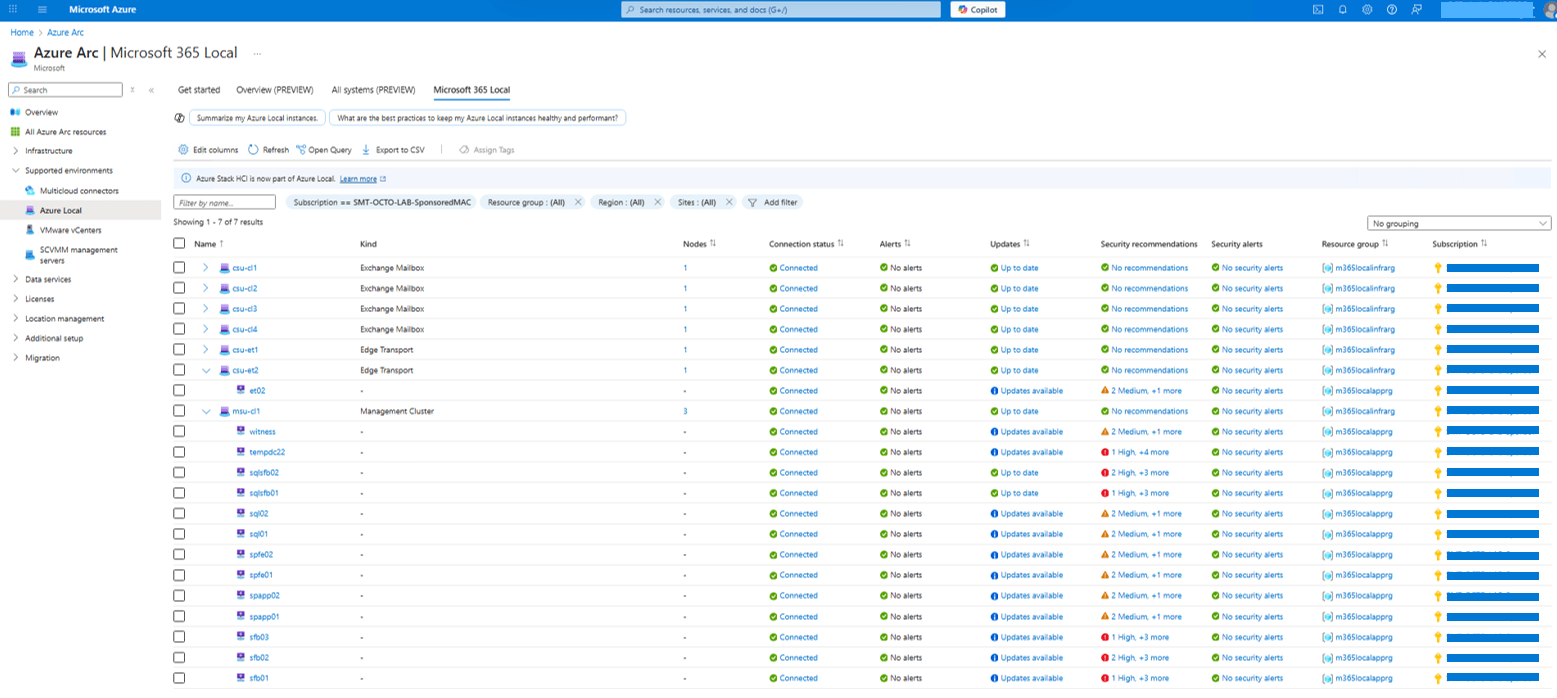
Task: Click inside the Filter by name field
Action: click(224, 201)
